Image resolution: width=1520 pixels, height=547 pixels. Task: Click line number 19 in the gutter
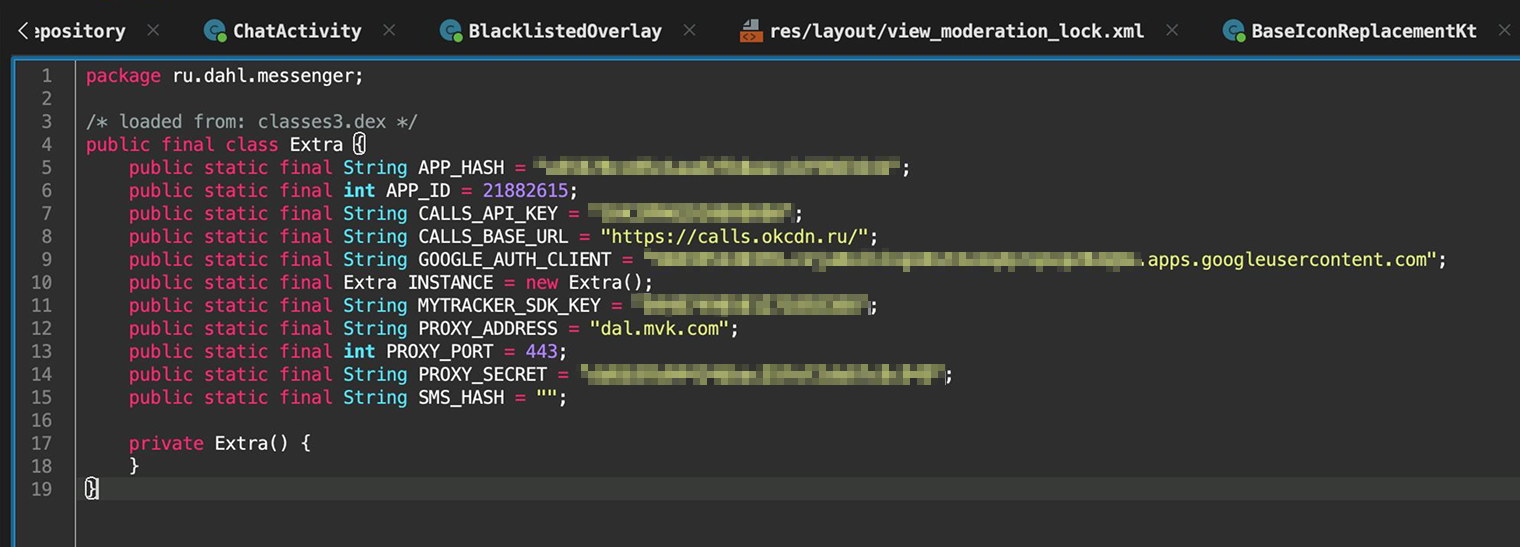(41, 489)
